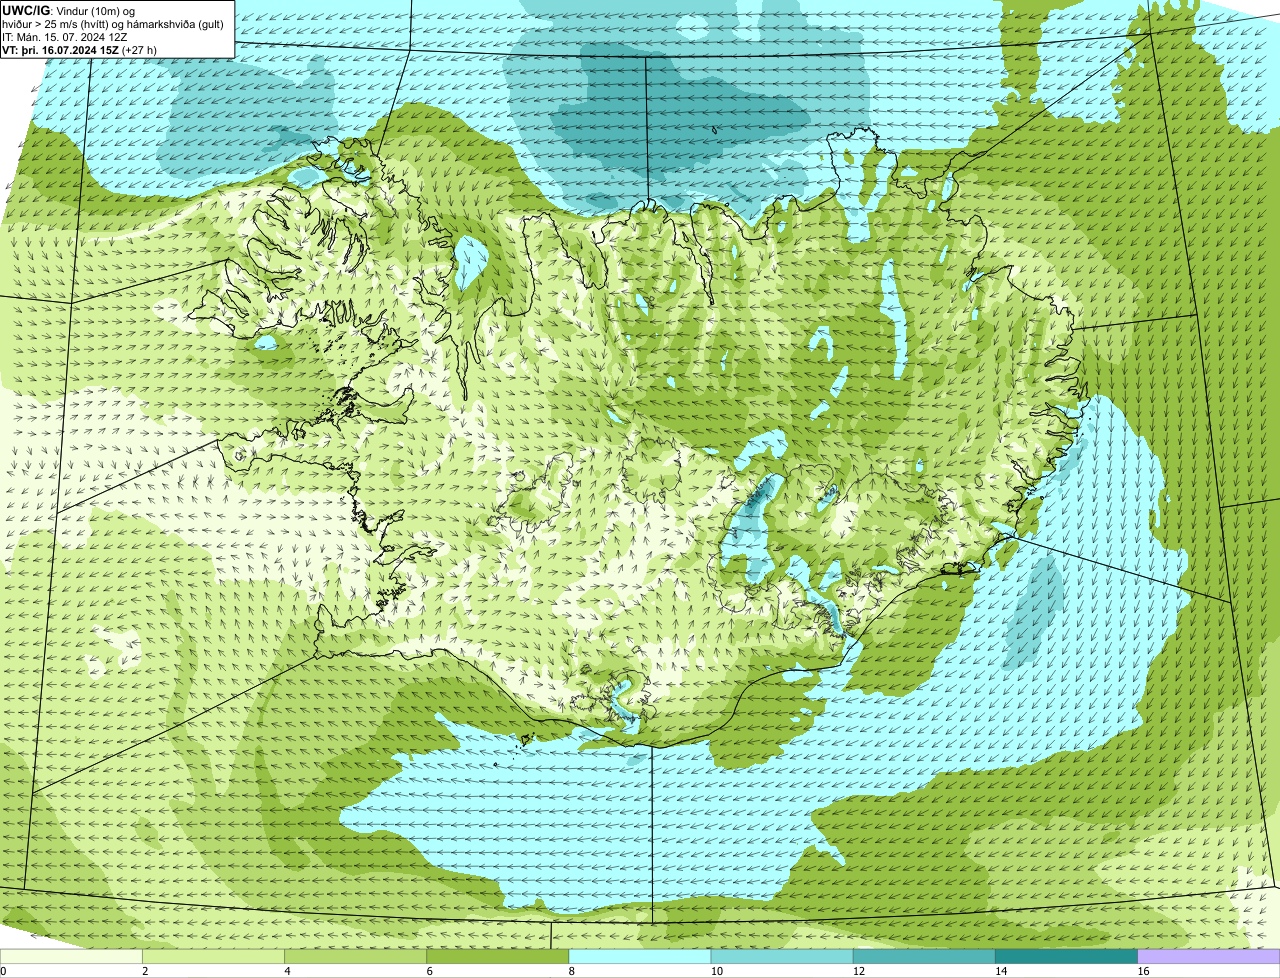Image resolution: width=1280 pixels, height=978 pixels.
Task: Click the 12–14 m/s teal legend swatch
Action: tap(924, 957)
